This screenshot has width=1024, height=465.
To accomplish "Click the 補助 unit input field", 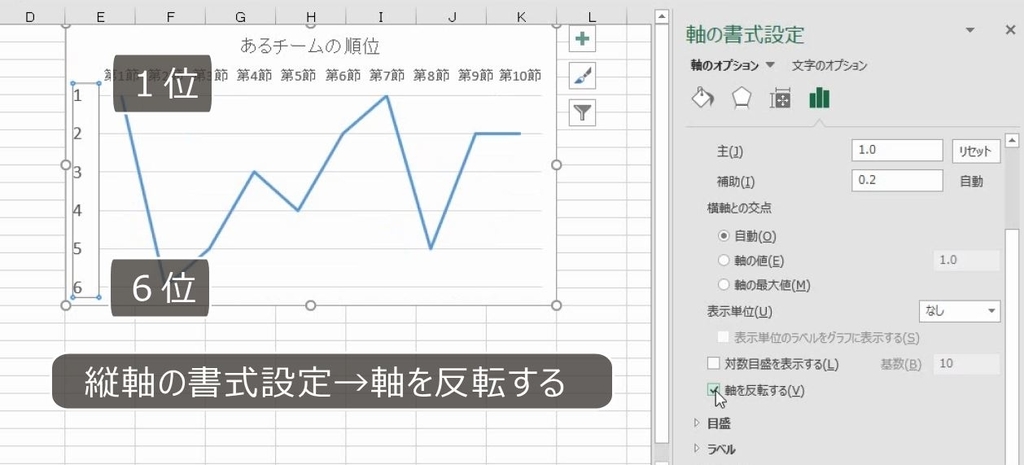I will (x=897, y=180).
